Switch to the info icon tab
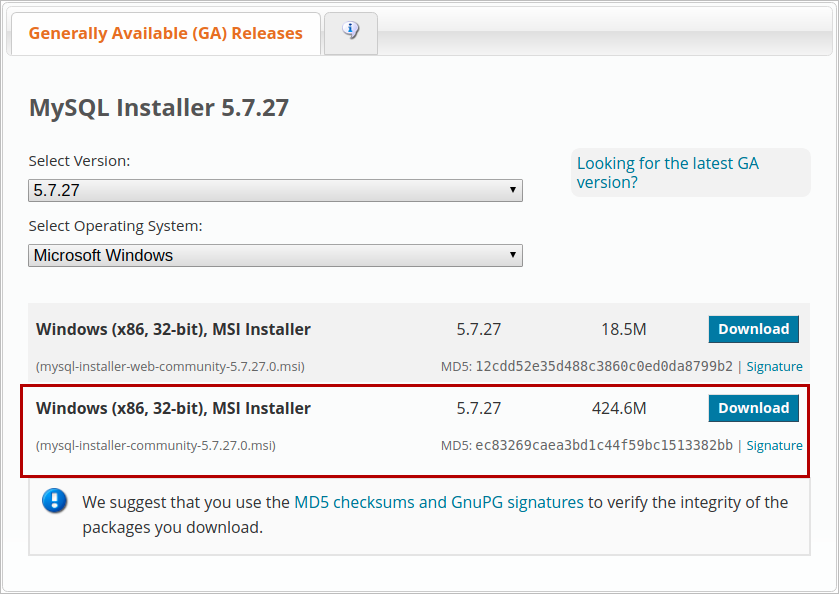This screenshot has width=839, height=594. (x=350, y=31)
